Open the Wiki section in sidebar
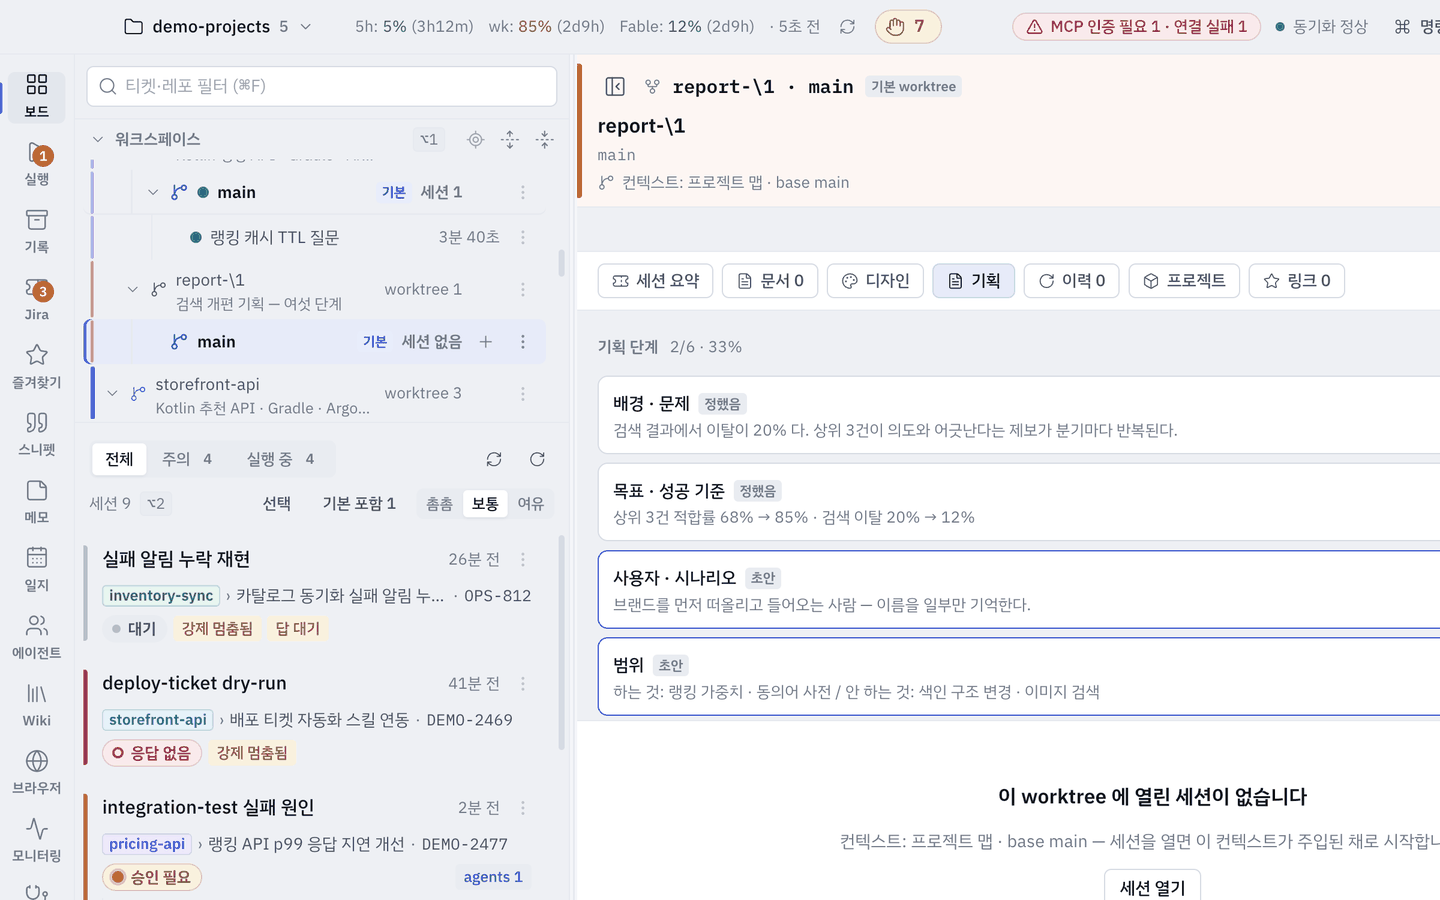The height and width of the screenshot is (900, 1440). click(37, 705)
